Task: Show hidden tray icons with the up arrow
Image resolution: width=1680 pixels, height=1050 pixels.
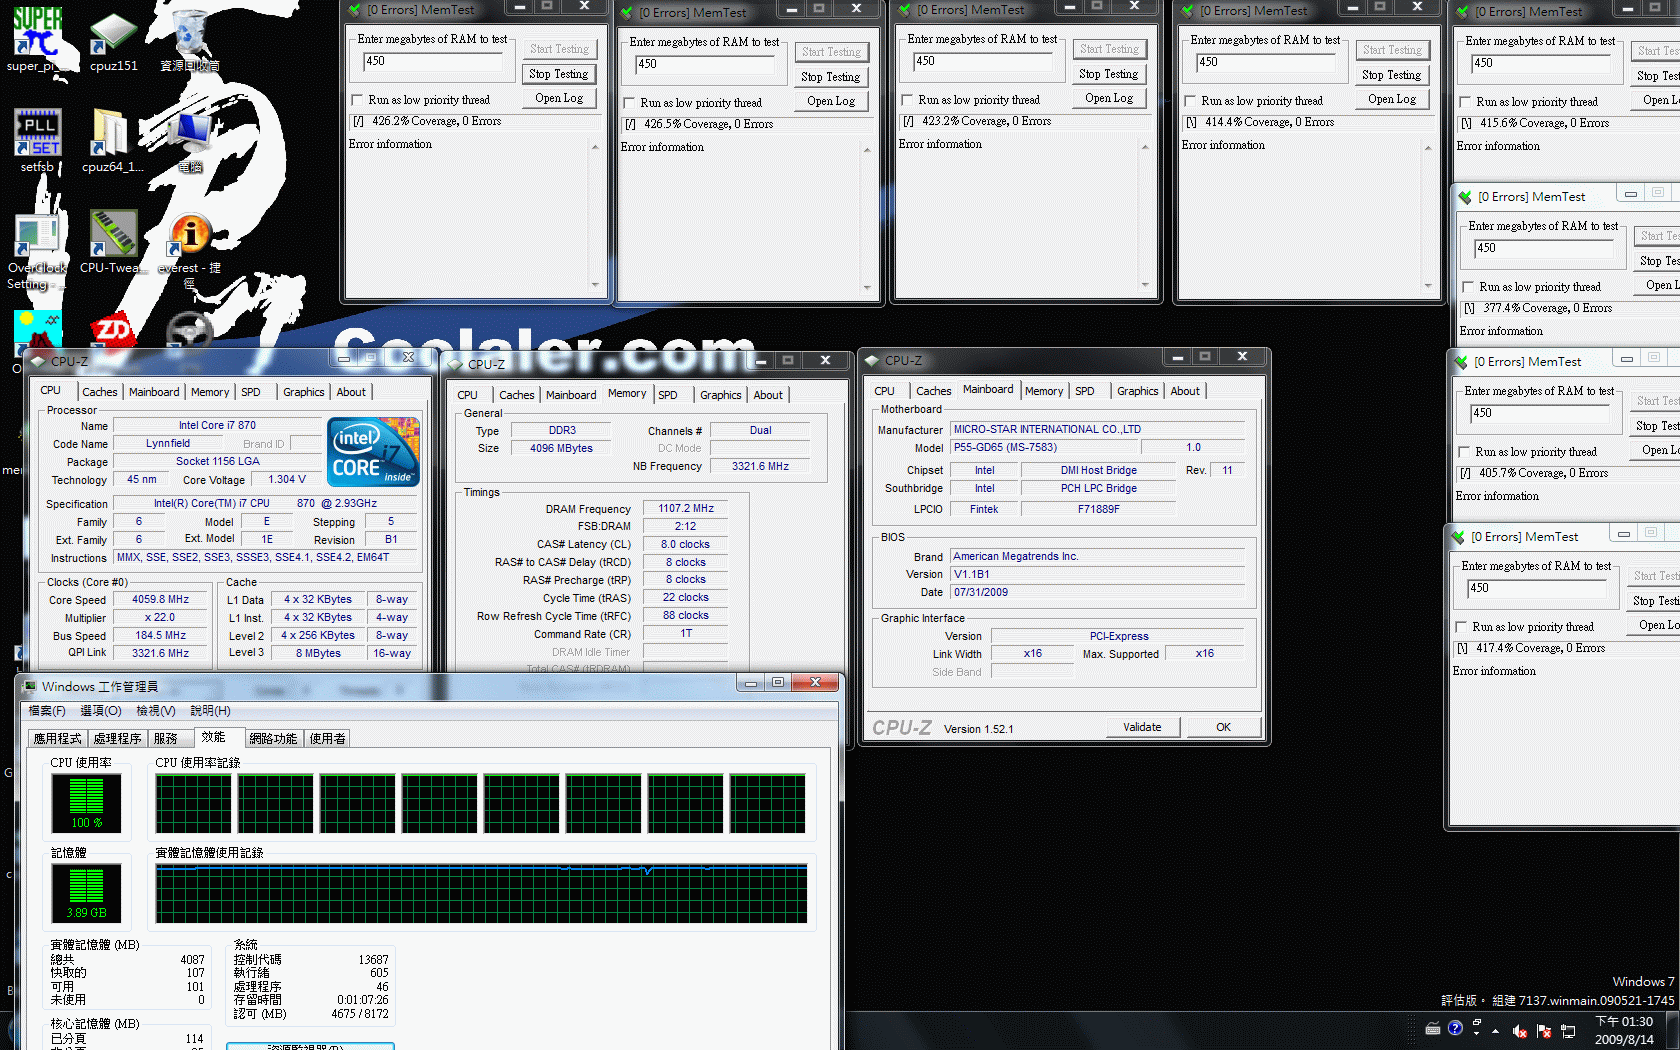Action: pyautogui.click(x=1496, y=1031)
